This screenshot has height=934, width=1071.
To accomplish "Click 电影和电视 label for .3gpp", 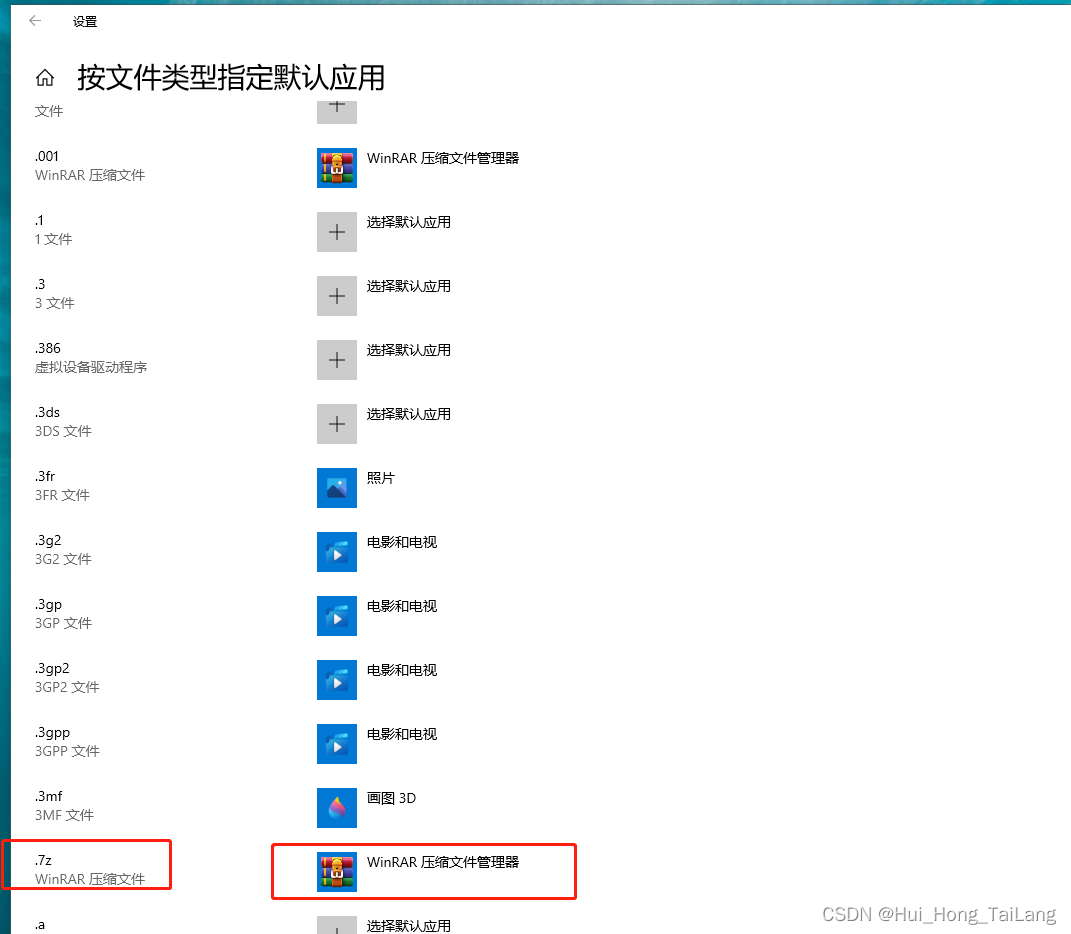I will pyautogui.click(x=402, y=734).
